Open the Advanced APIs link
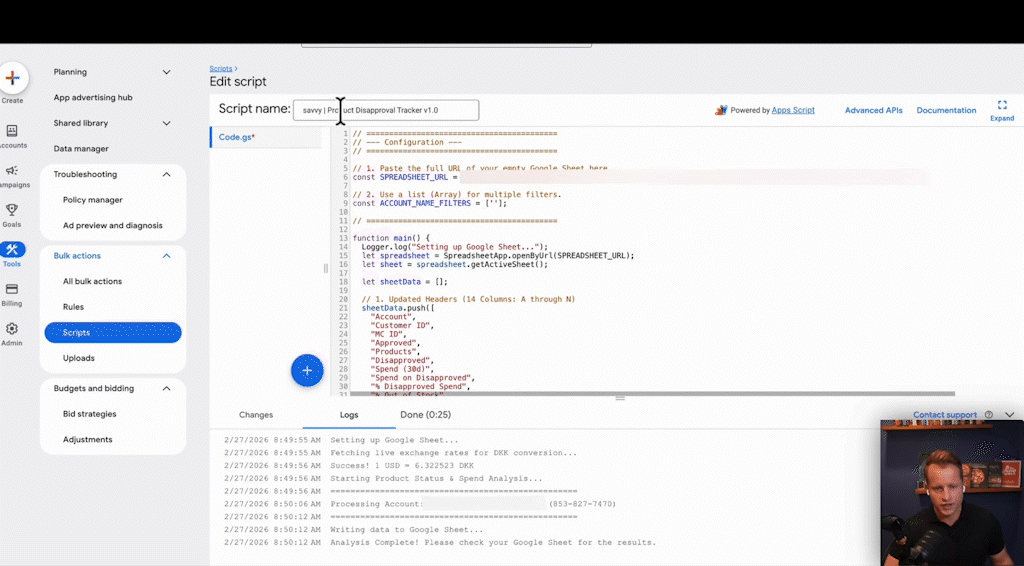The height and width of the screenshot is (566, 1024). (x=873, y=110)
